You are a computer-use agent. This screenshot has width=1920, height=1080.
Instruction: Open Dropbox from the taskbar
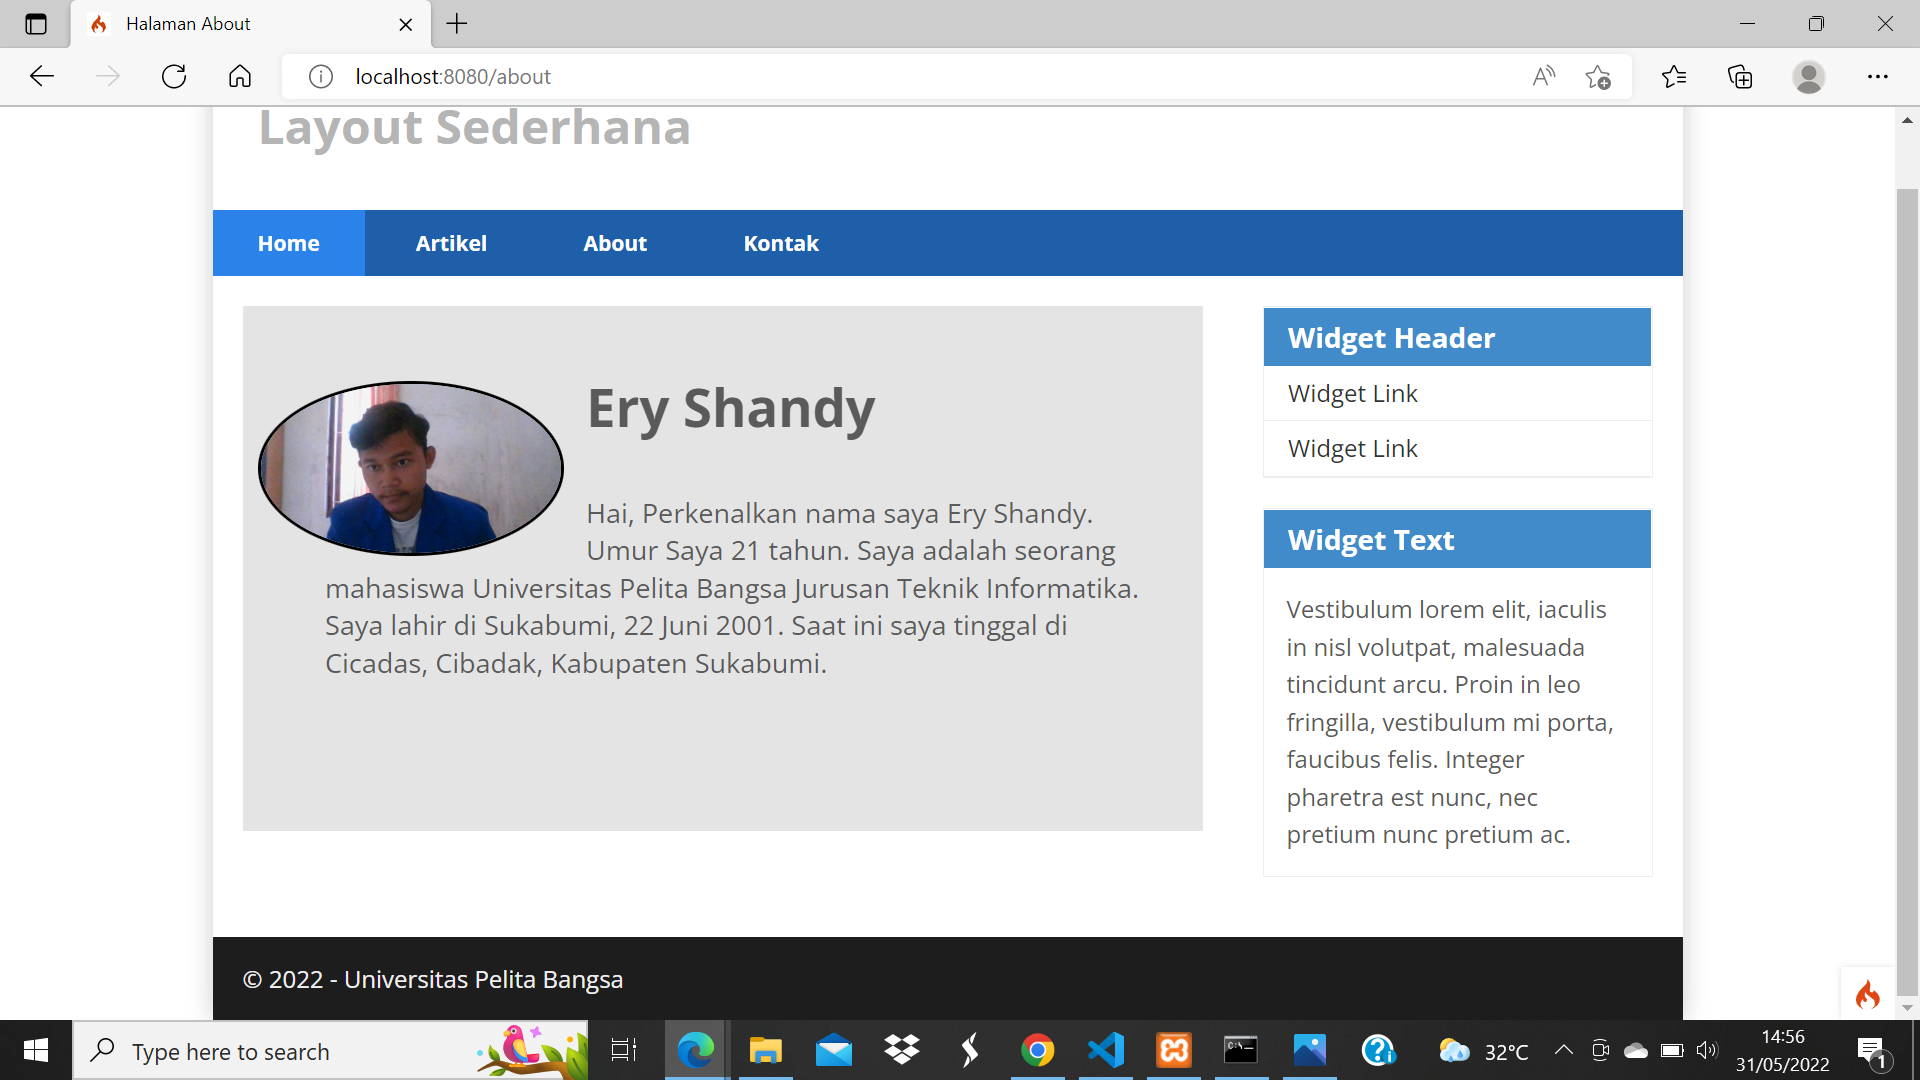coord(902,1050)
